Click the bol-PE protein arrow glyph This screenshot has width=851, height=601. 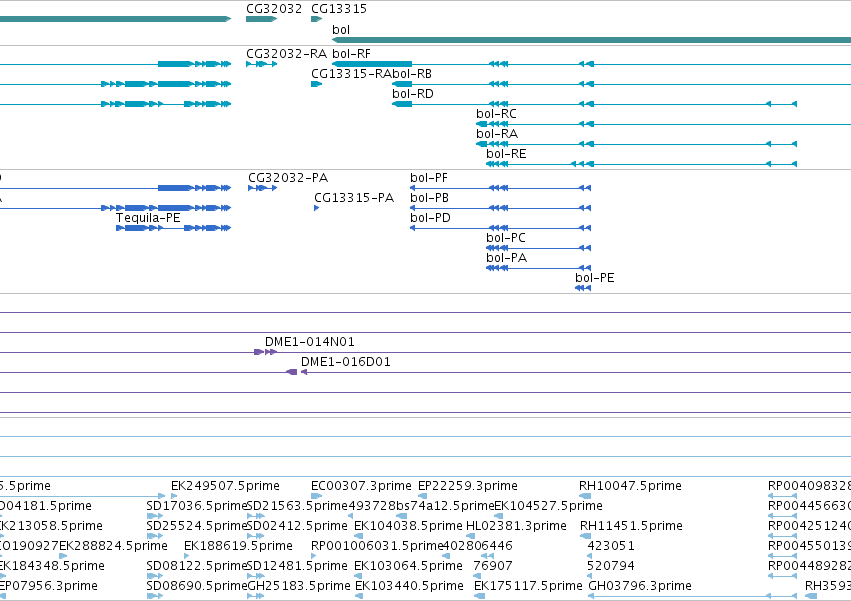583,288
